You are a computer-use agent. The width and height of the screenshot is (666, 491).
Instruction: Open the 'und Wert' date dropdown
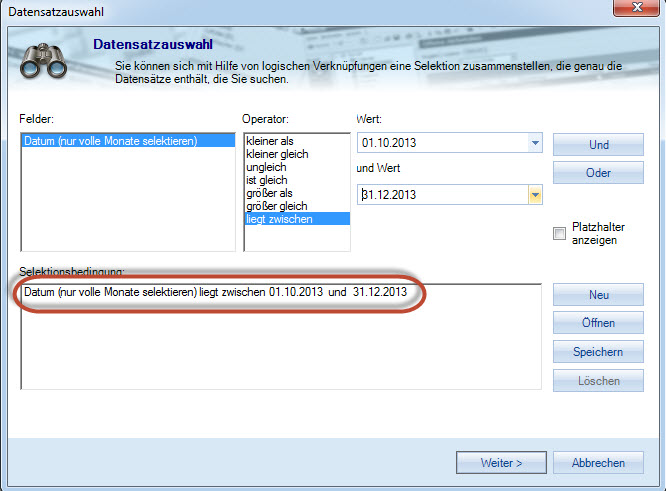[535, 194]
